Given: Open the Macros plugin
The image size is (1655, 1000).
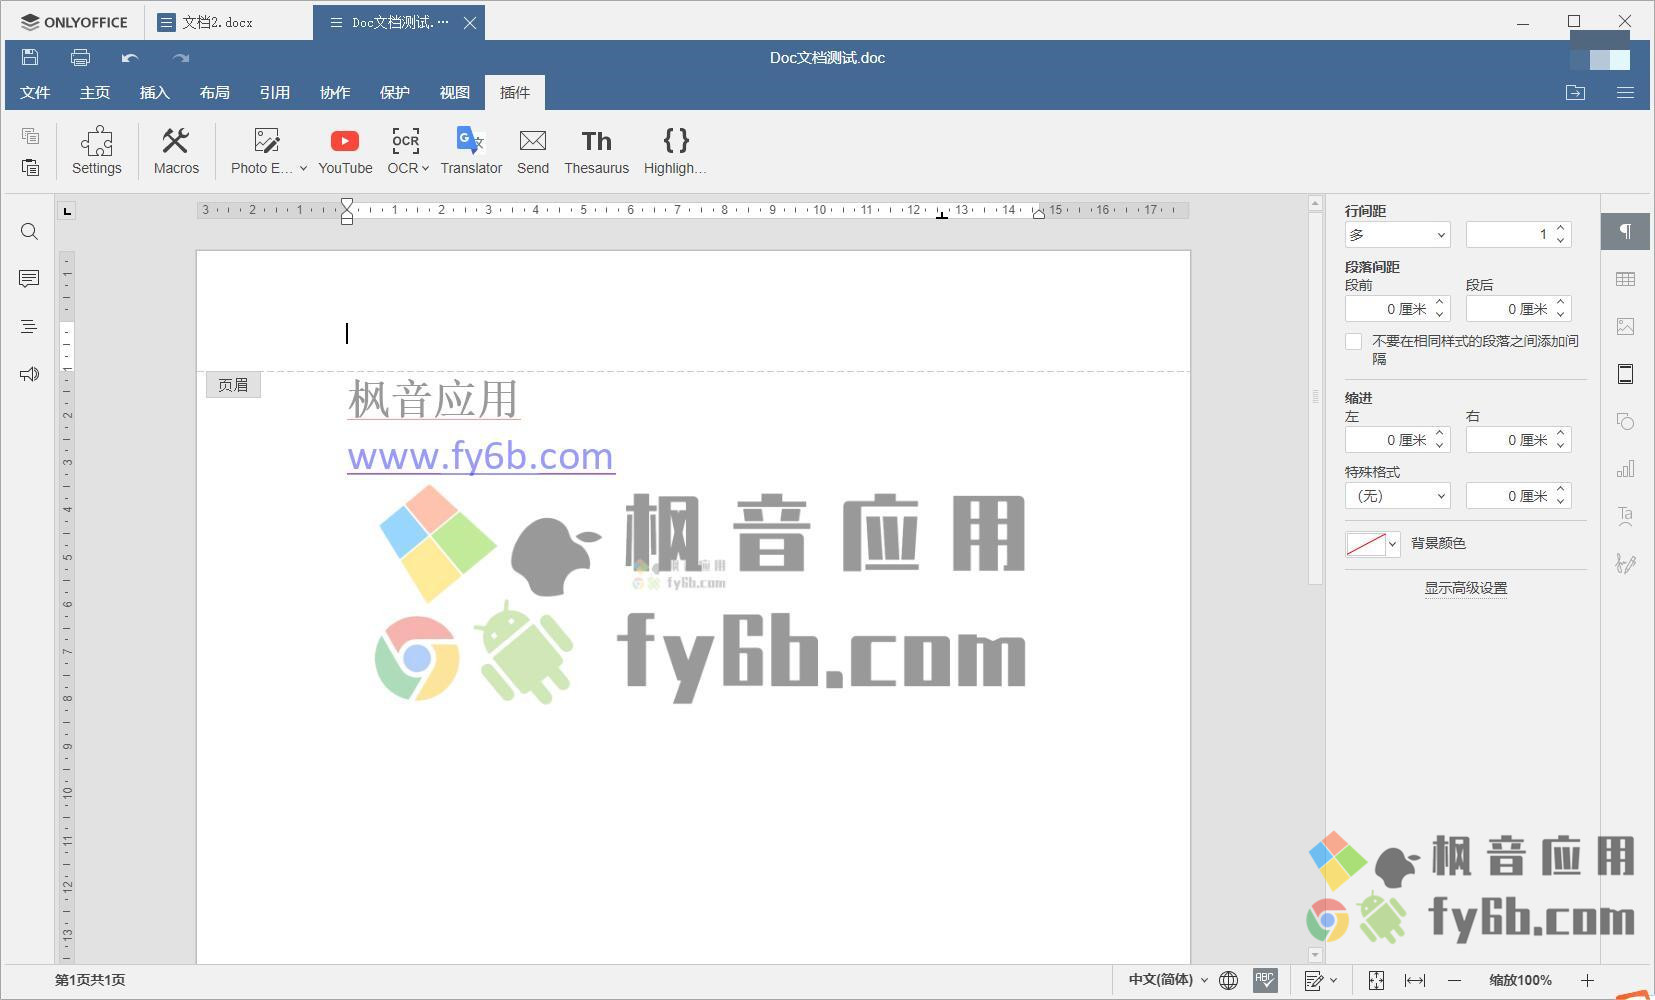Looking at the screenshot, I should click(176, 151).
